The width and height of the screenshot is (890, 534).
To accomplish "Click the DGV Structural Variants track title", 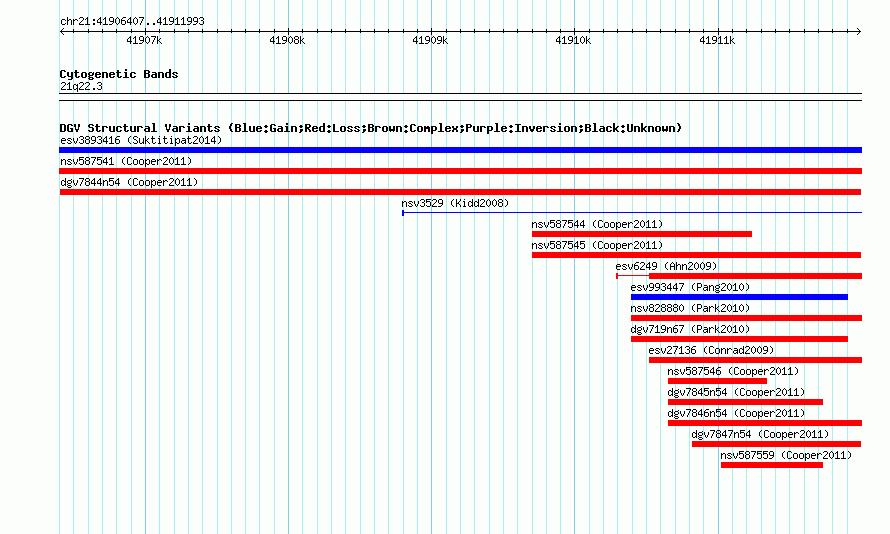I will (370, 128).
